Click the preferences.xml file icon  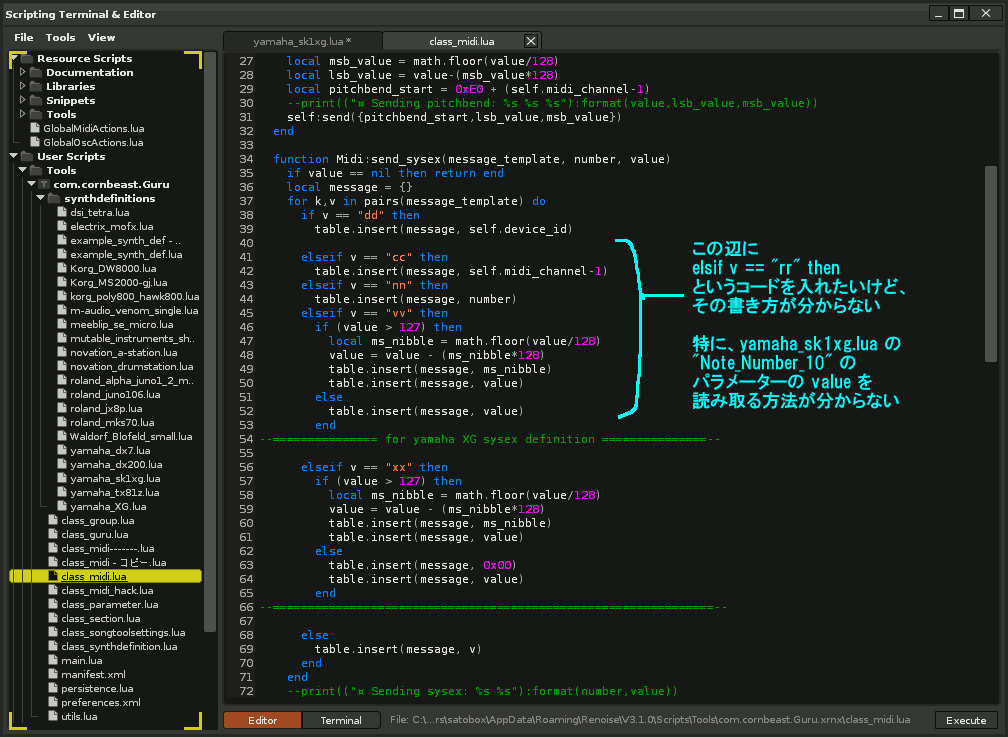point(53,702)
